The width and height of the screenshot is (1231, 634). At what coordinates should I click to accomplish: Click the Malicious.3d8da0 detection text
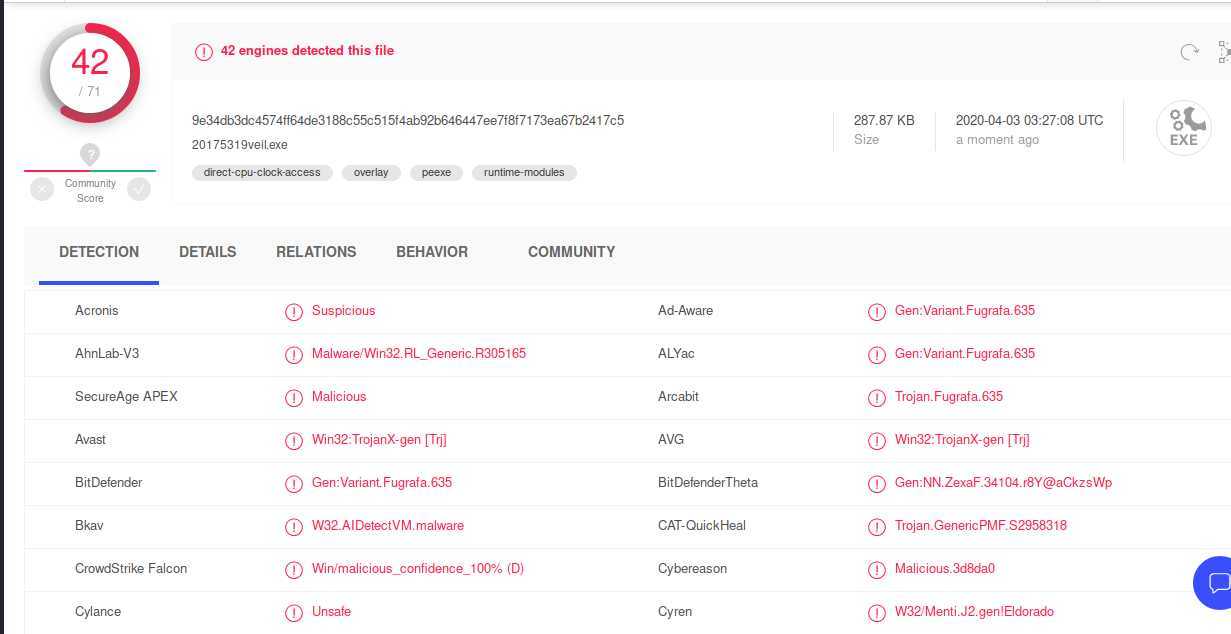click(x=945, y=569)
